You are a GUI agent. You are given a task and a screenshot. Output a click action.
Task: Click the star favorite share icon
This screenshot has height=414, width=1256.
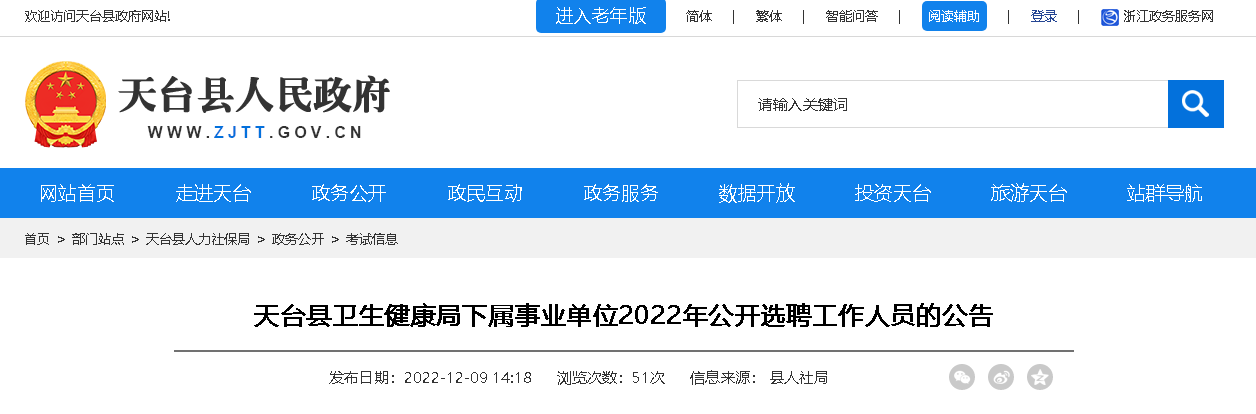(1040, 377)
